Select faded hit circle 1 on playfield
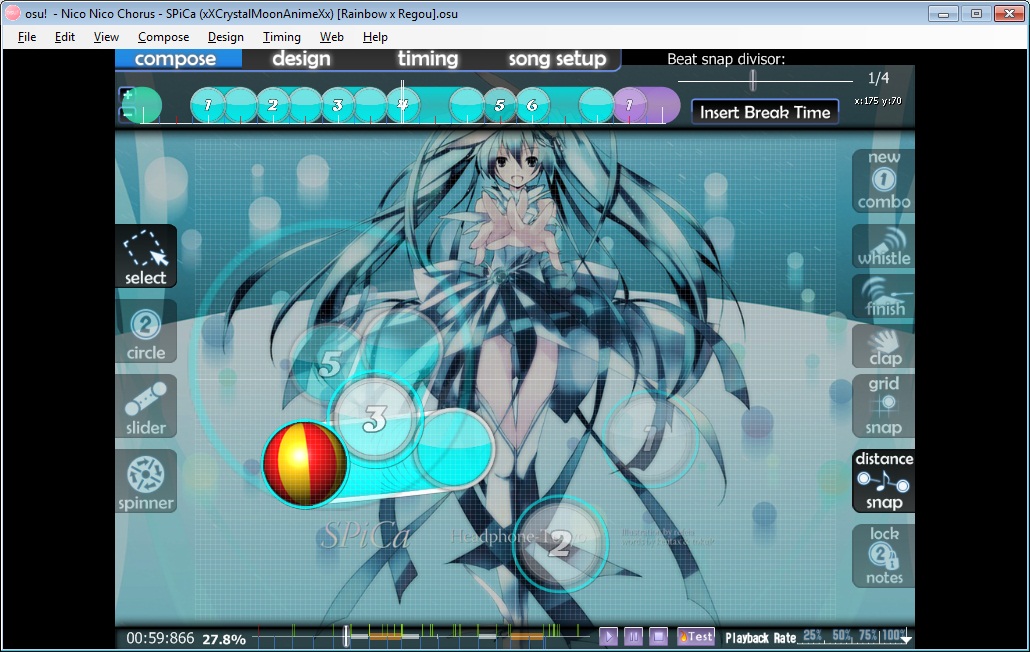 (x=650, y=438)
